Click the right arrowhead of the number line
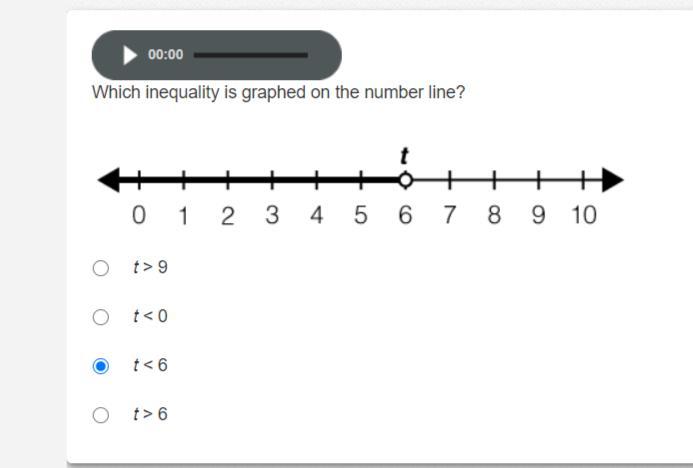Image resolution: width=693 pixels, height=468 pixels. (x=613, y=180)
